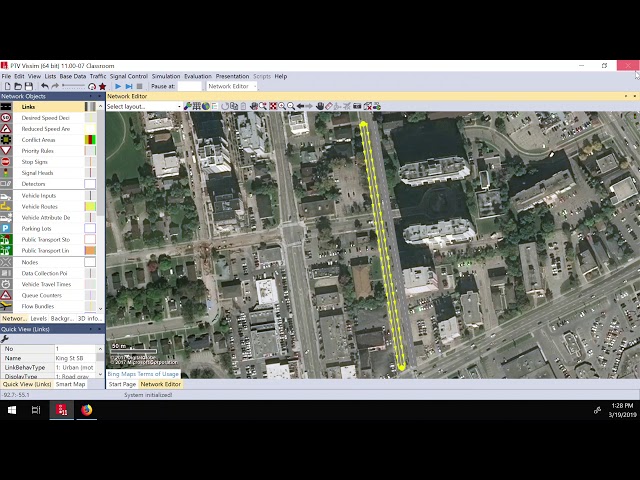Select Vehicle Inputs in Network Objects list
This screenshot has height=480, width=640.
pos(48,196)
